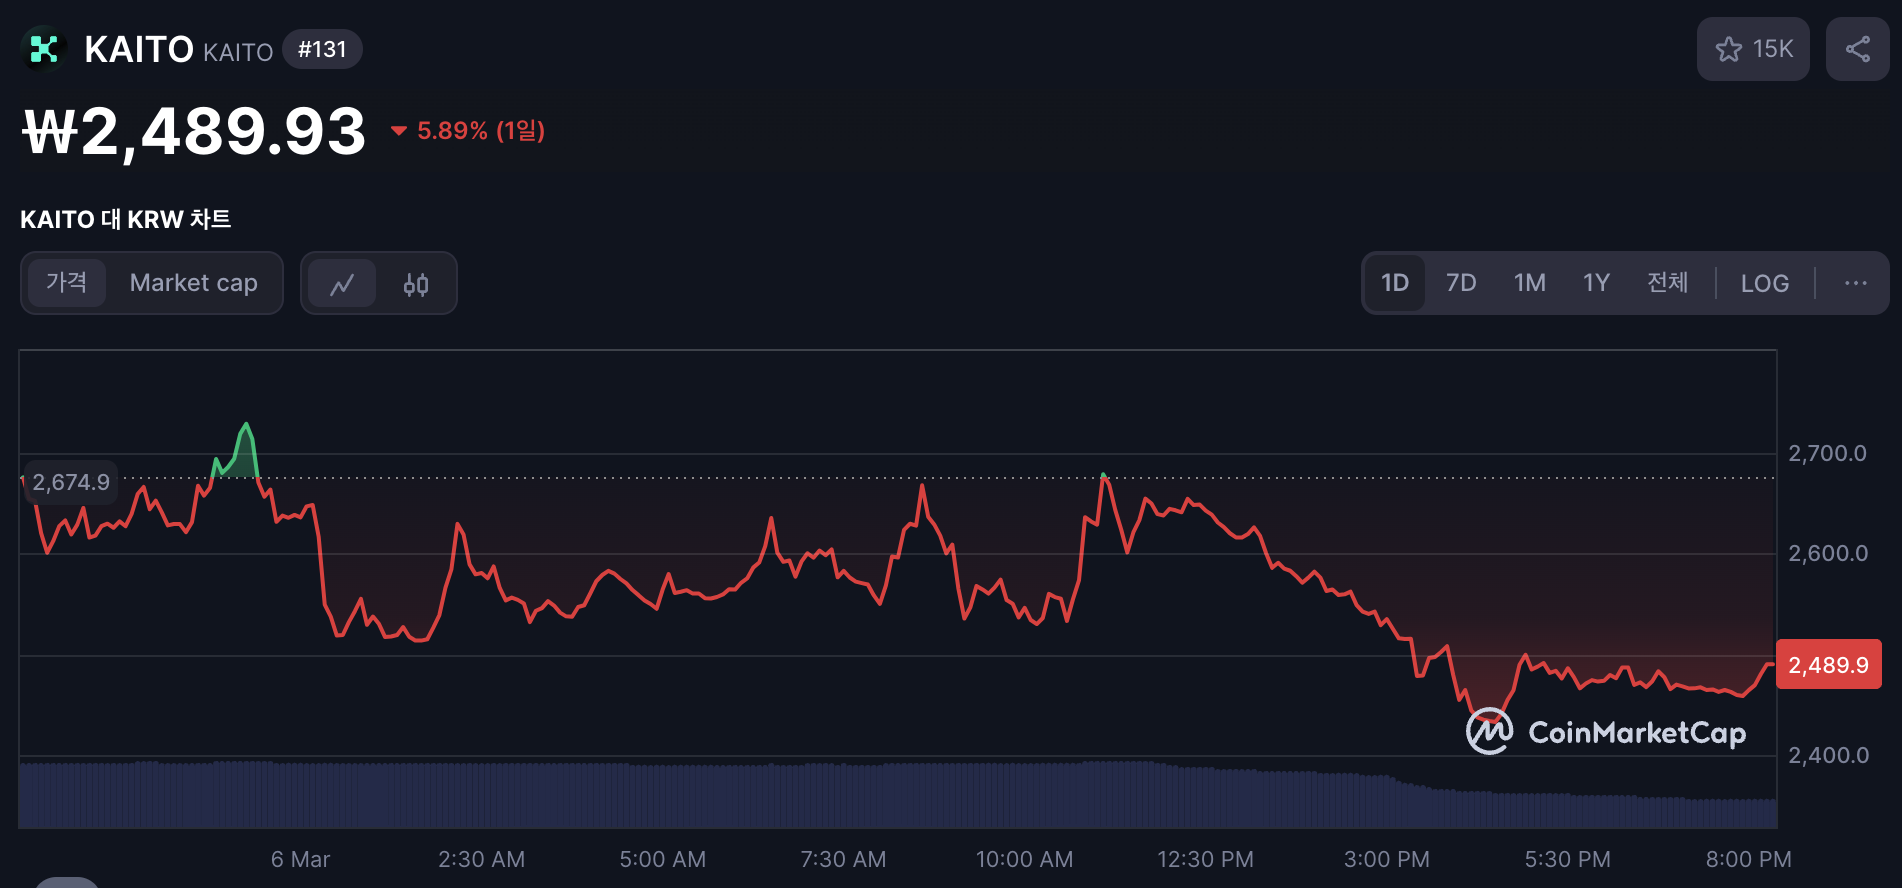Click the 5:00 AM x-axis label
The image size is (1902, 888).
[662, 859]
